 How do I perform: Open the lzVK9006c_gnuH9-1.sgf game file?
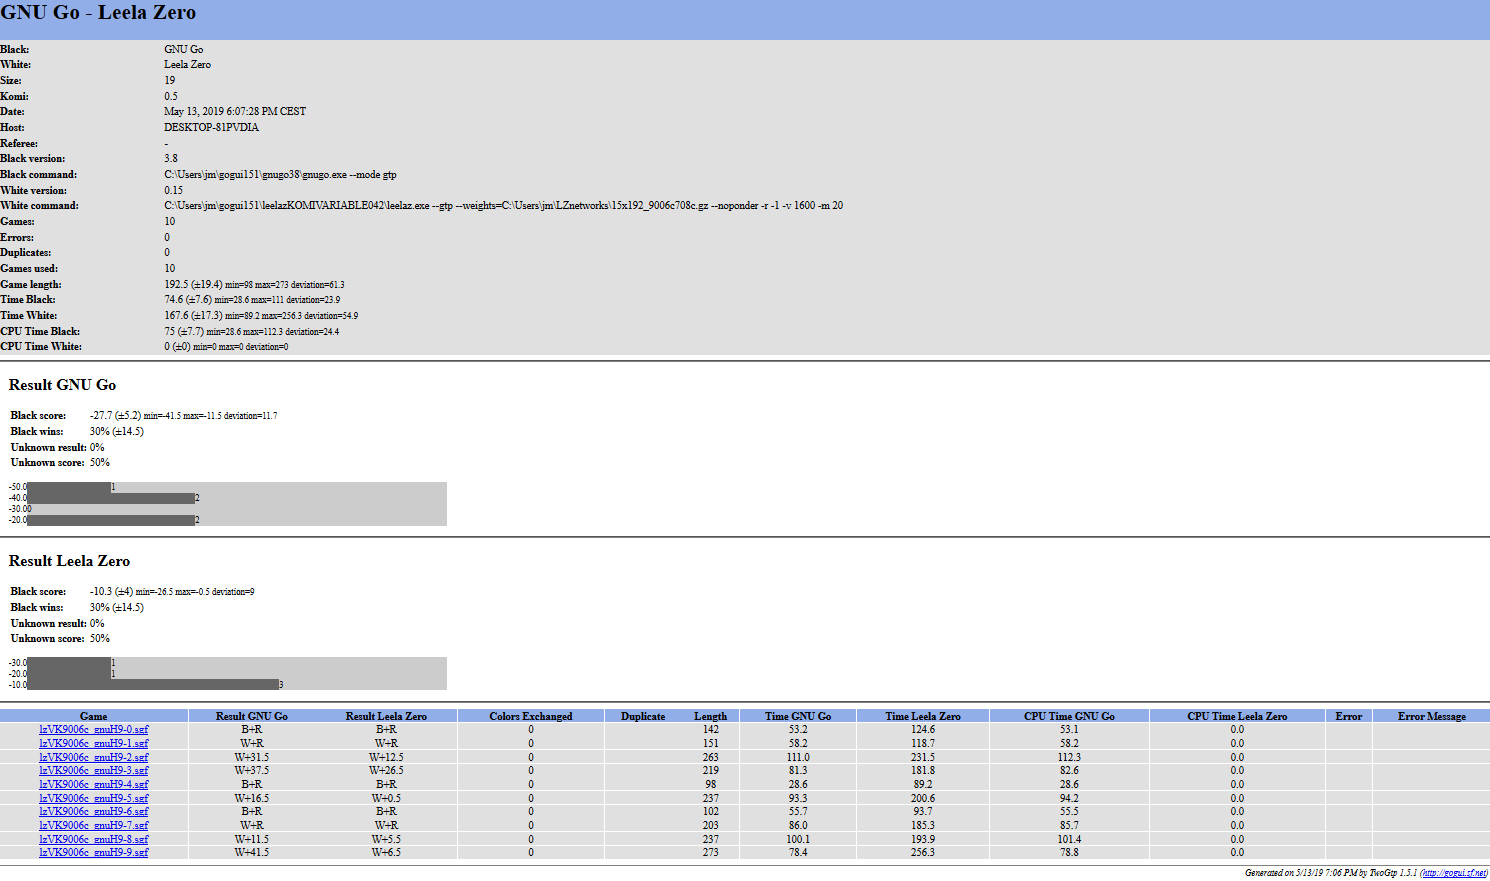pyautogui.click(x=94, y=744)
